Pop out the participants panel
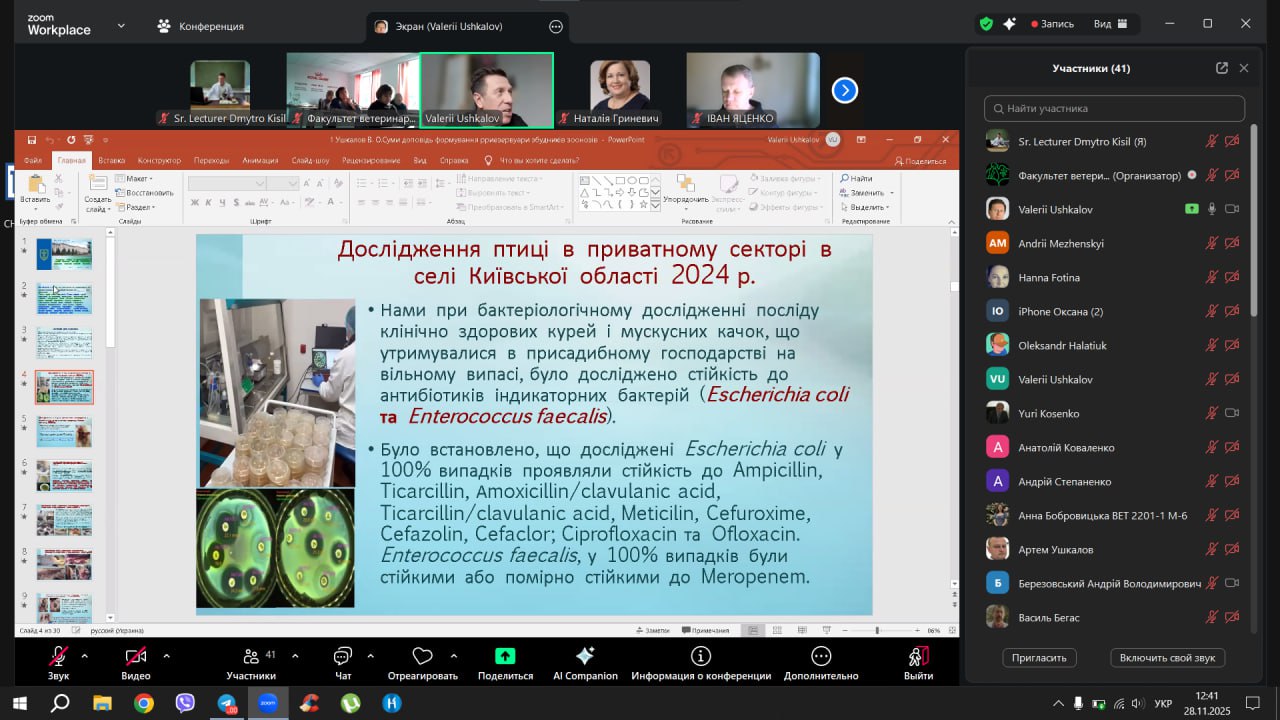This screenshot has width=1280, height=720. (x=1221, y=68)
